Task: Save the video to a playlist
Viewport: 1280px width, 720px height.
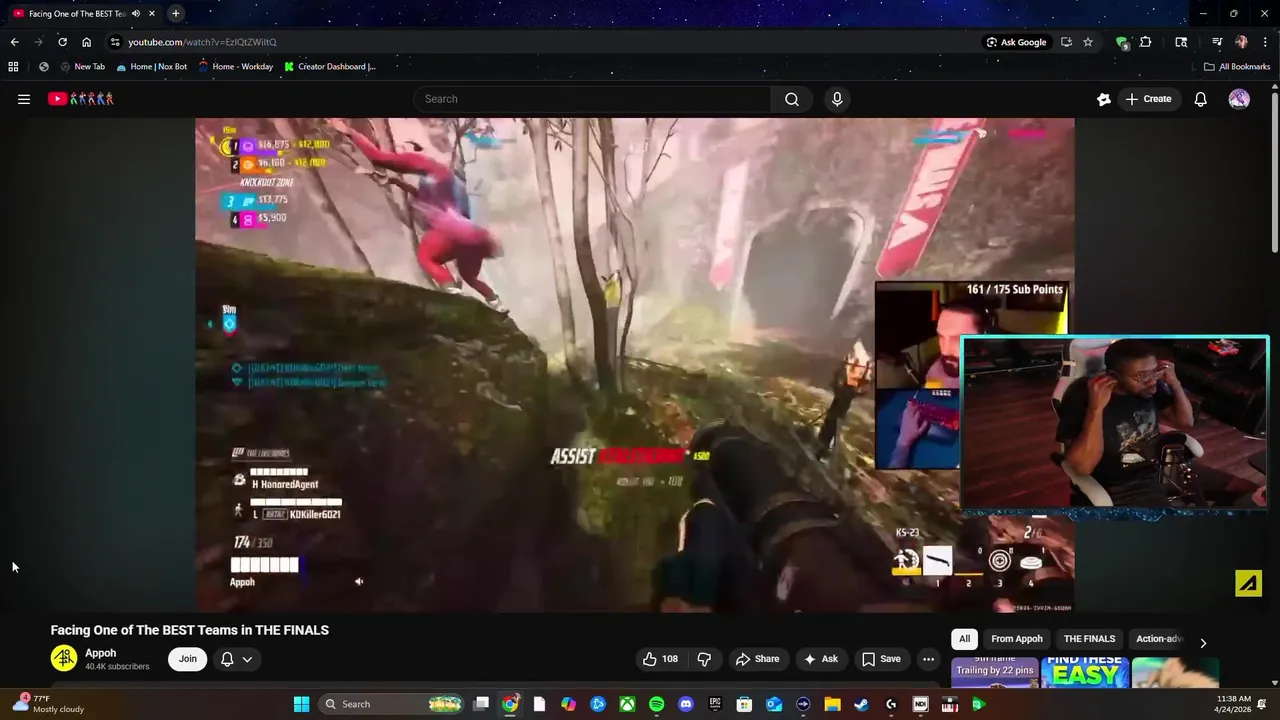Action: (x=881, y=659)
